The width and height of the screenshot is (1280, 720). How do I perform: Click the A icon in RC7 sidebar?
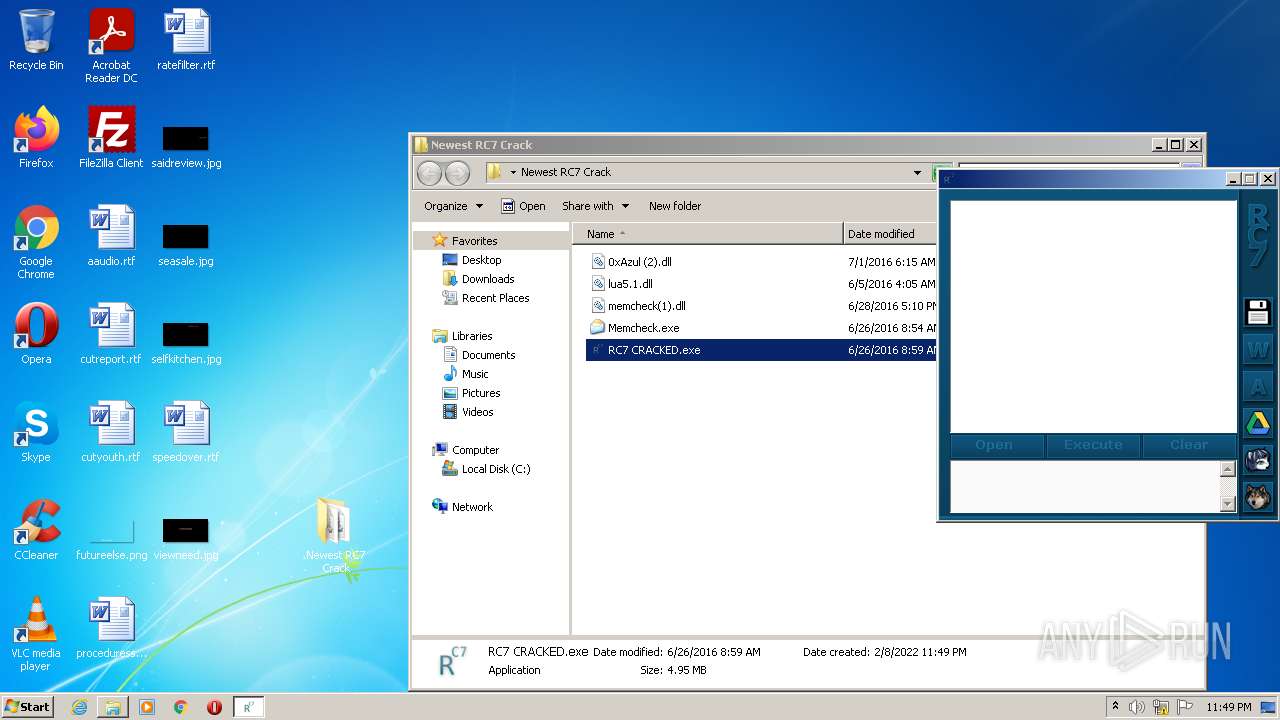click(1257, 386)
